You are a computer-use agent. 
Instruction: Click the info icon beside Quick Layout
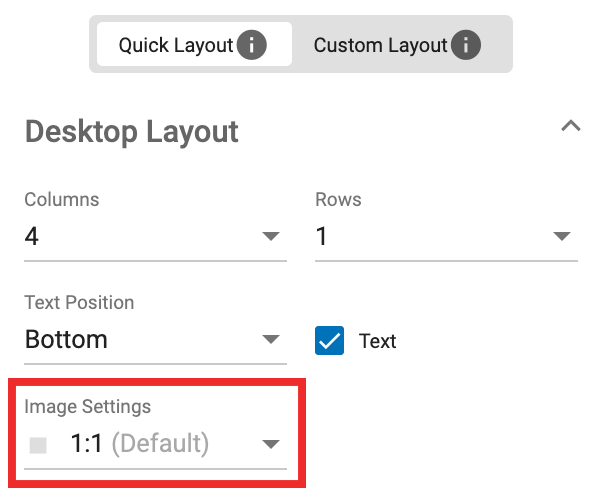(252, 45)
